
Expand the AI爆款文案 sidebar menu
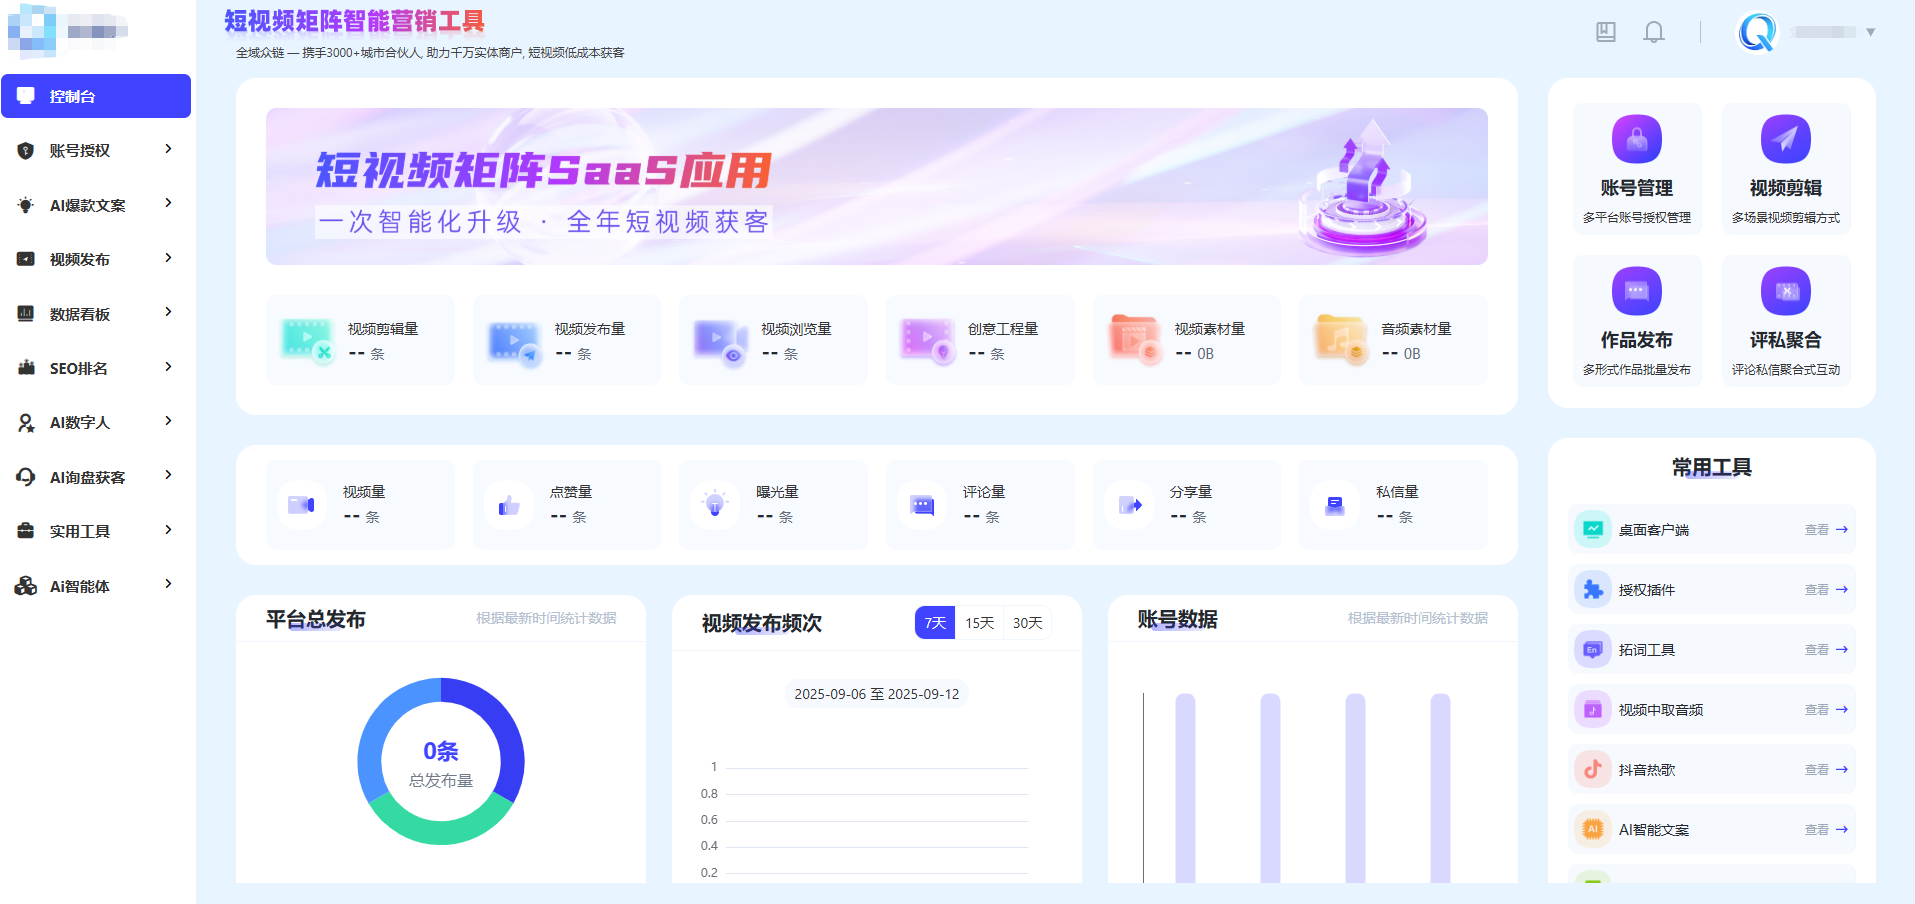point(96,205)
